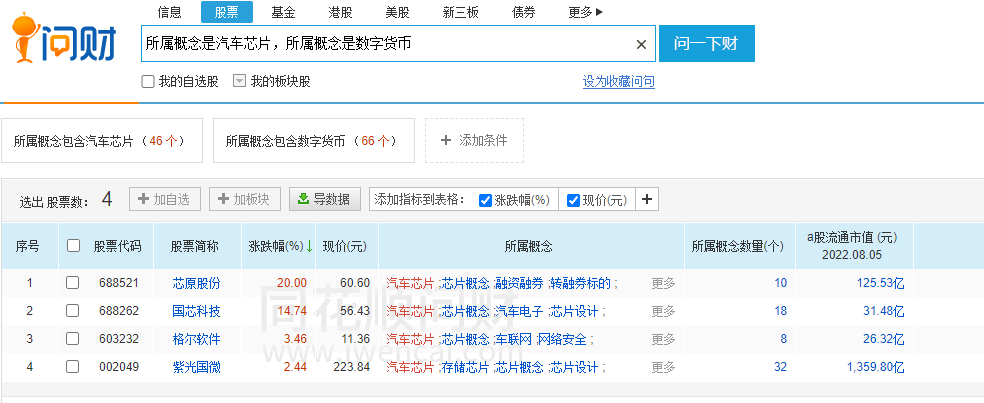Uncheck the 涨跌幅(%) indicator checkbox
Image resolution: width=984 pixels, height=403 pixels.
coord(485,200)
